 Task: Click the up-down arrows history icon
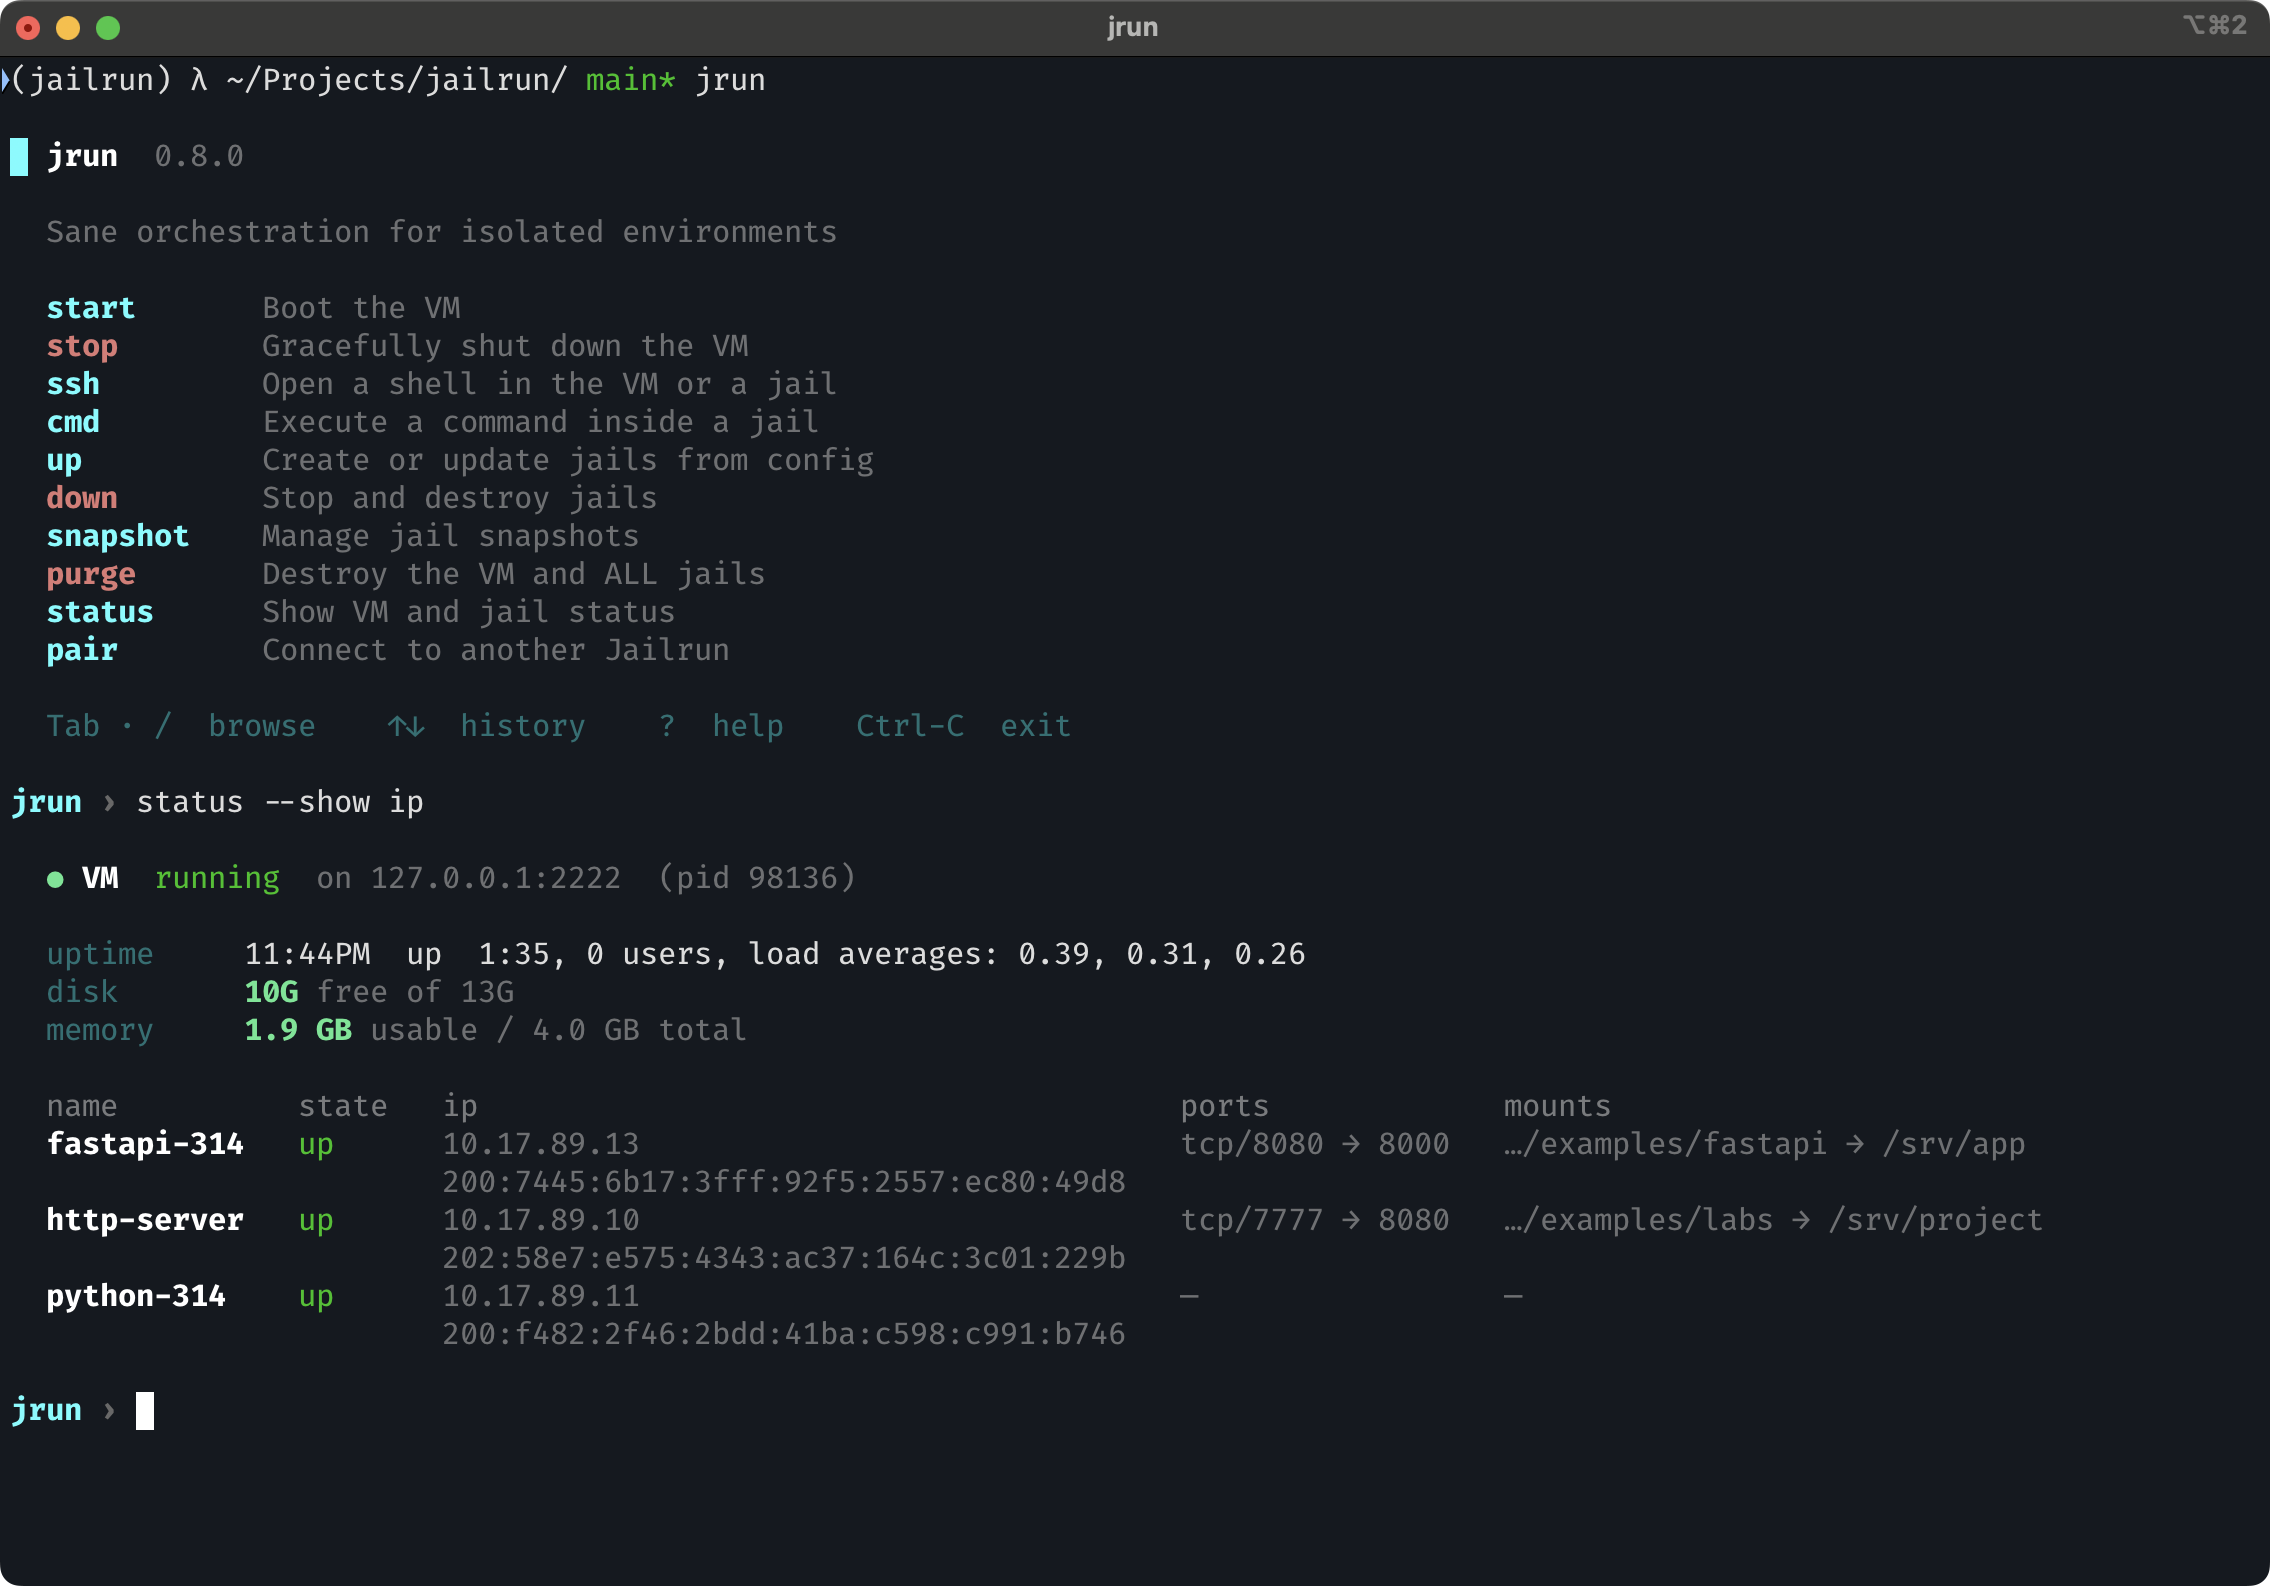point(406,726)
